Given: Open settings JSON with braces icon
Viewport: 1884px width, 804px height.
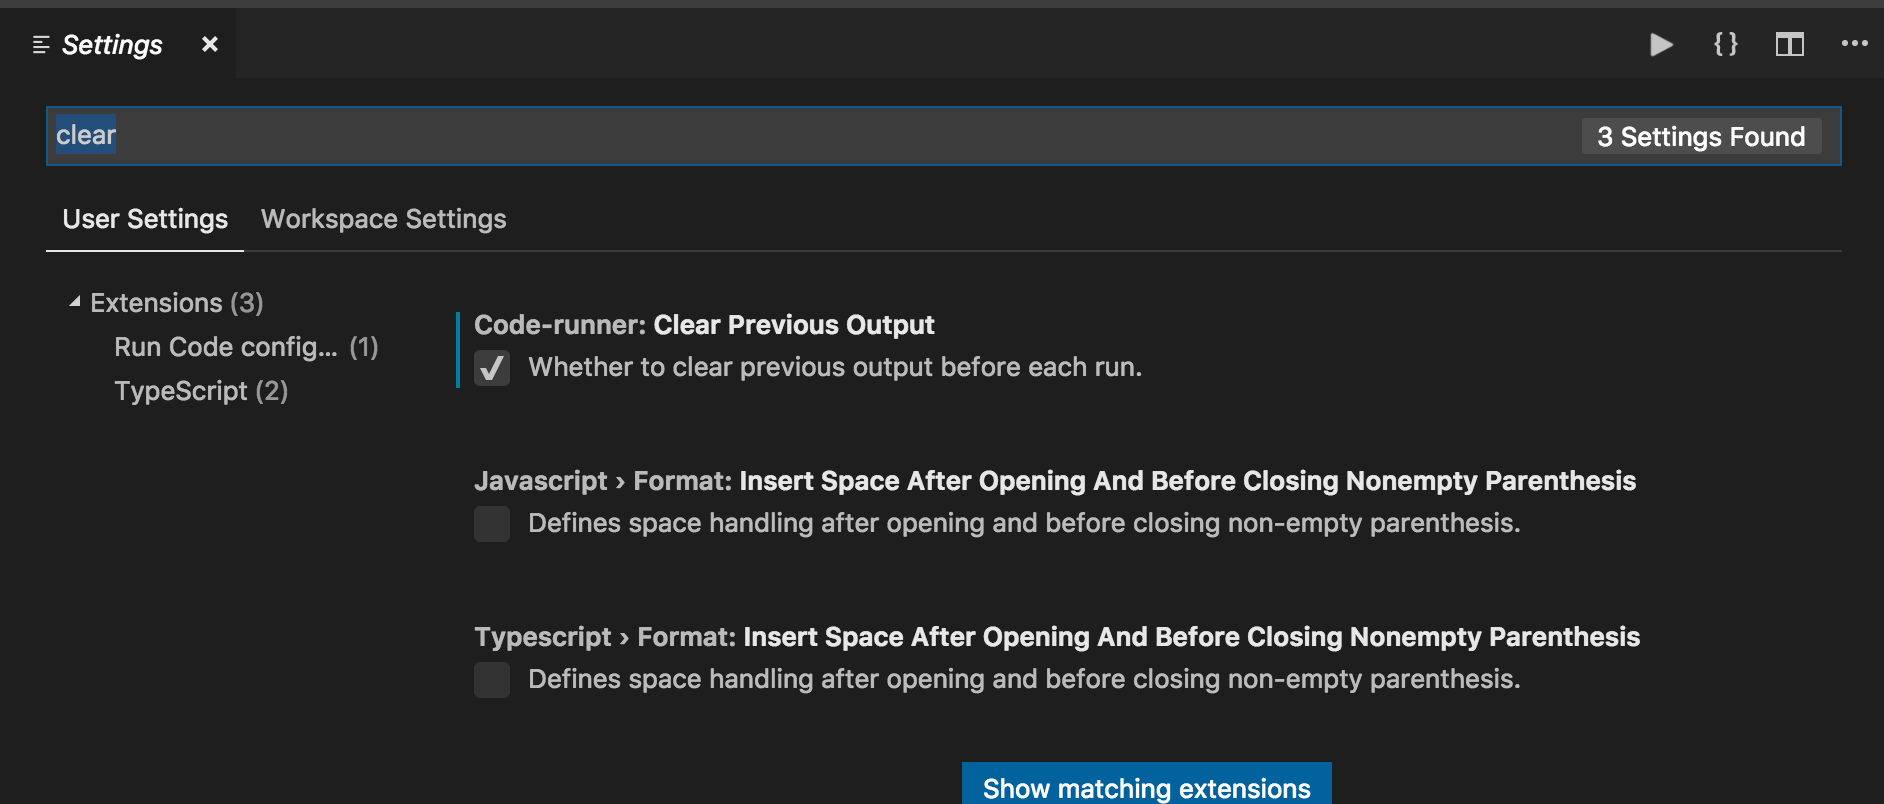Looking at the screenshot, I should pos(1725,44).
